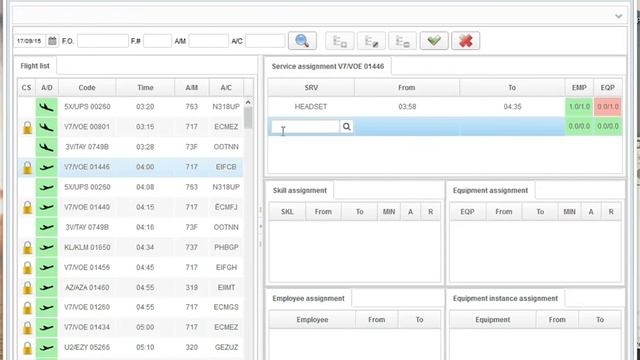
Task: Focus the A/M filter input
Action: pyautogui.click(x=209, y=41)
